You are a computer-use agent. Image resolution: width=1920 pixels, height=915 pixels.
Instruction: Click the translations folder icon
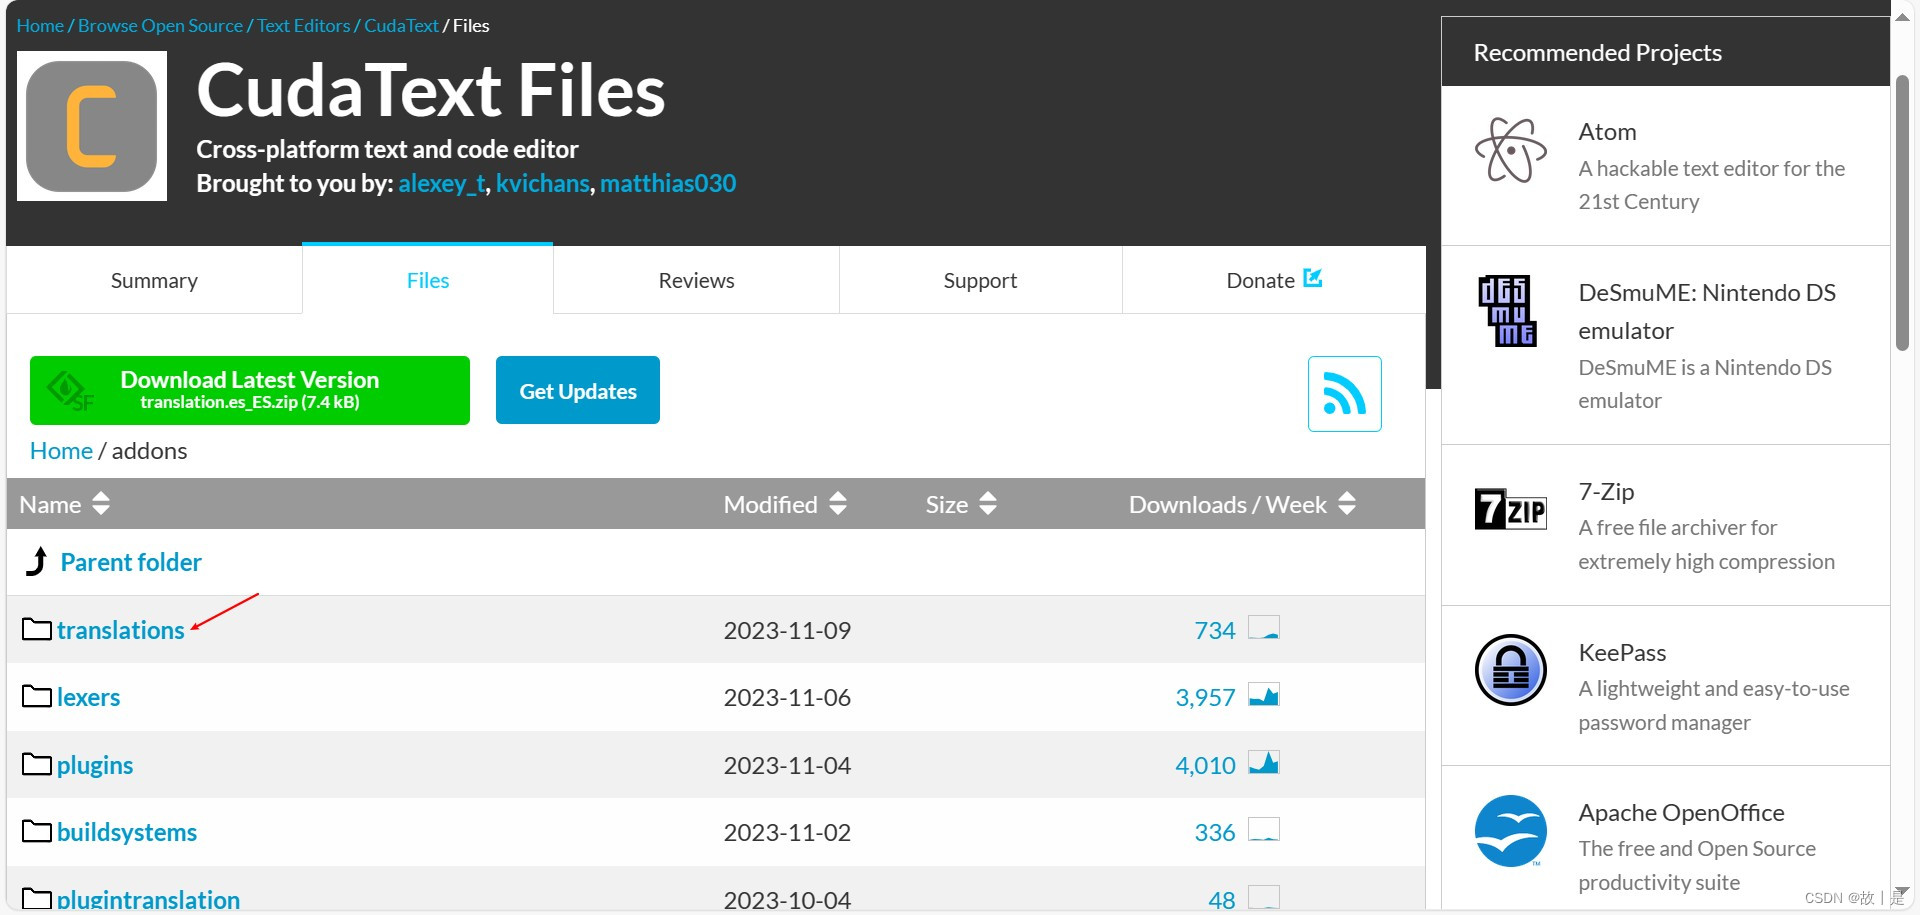point(37,629)
